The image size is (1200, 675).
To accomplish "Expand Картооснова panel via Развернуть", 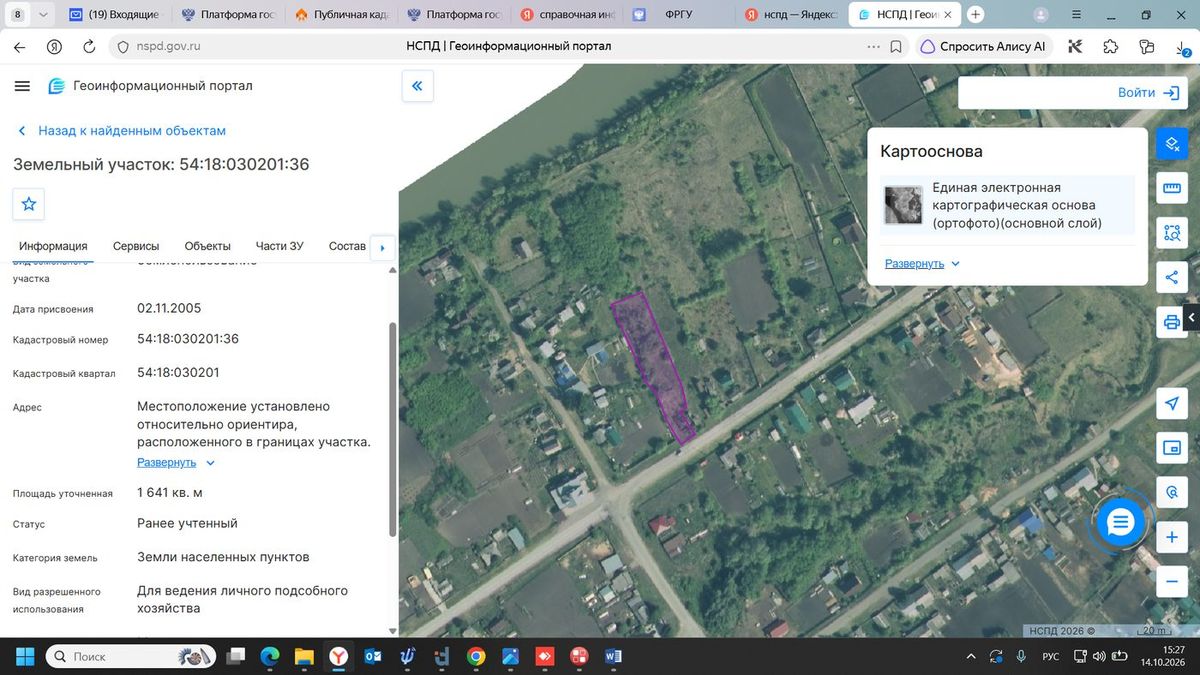I will (x=922, y=264).
